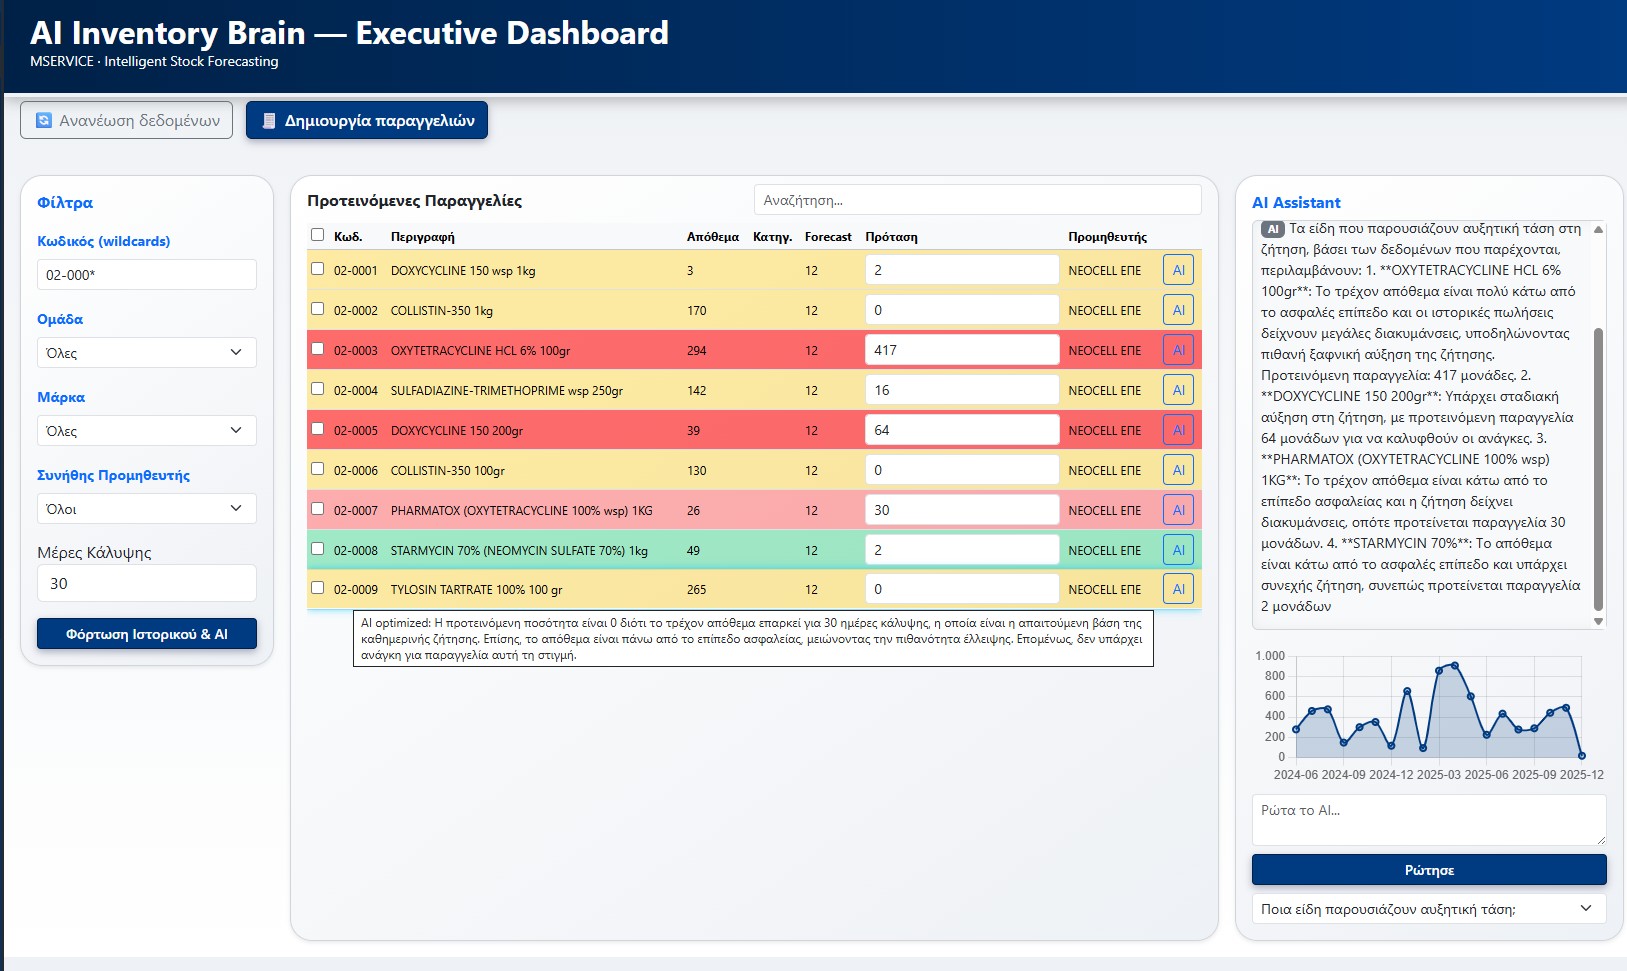The height and width of the screenshot is (971, 1627).
Task: Click AI button for TYLOSIN TARTRATE row
Action: tap(1178, 589)
